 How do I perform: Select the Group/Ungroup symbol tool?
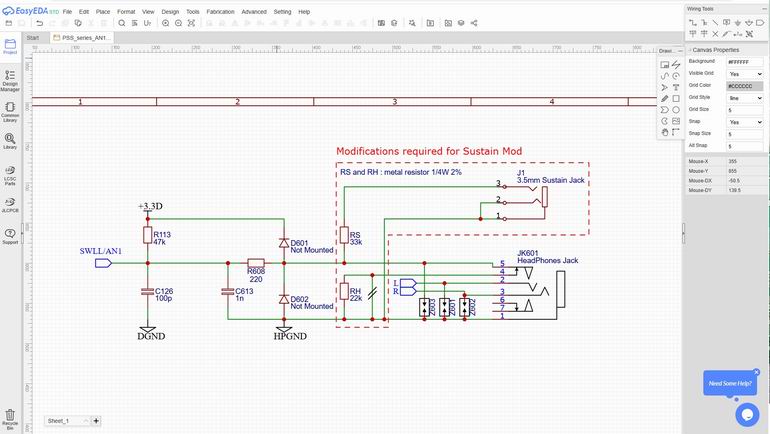point(749,34)
